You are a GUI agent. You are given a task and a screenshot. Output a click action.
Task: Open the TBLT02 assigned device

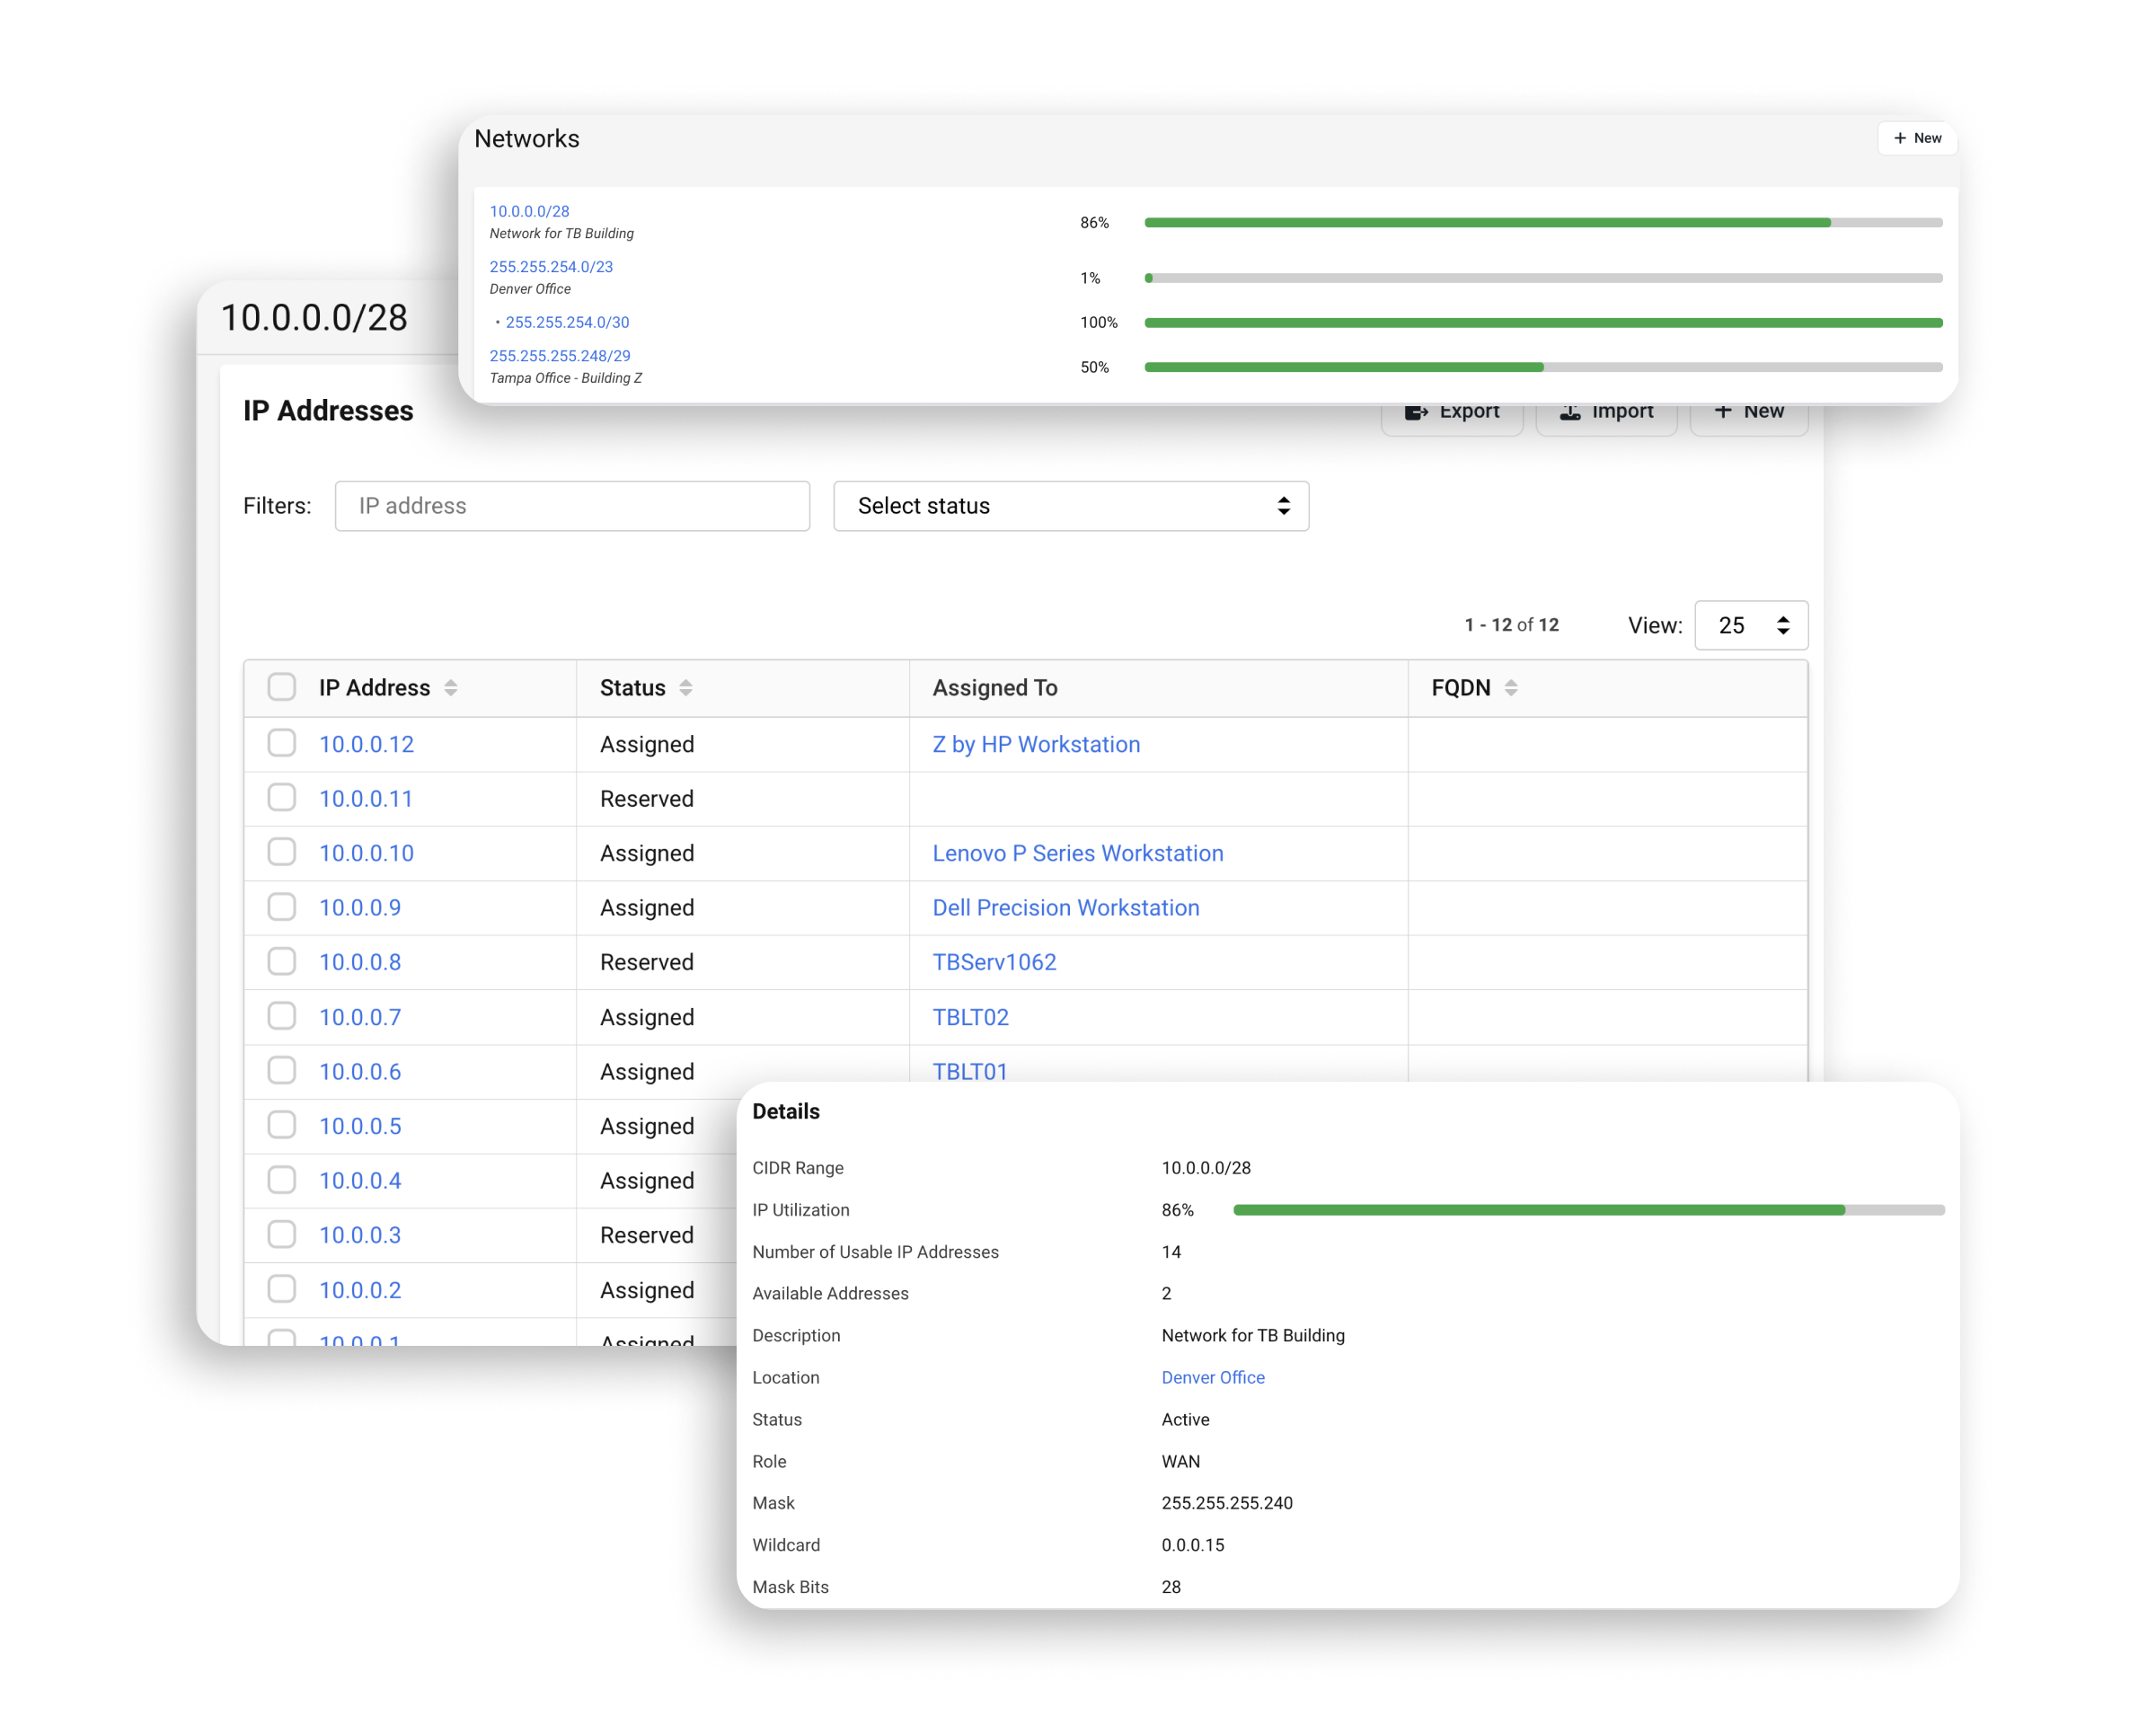click(x=970, y=1017)
